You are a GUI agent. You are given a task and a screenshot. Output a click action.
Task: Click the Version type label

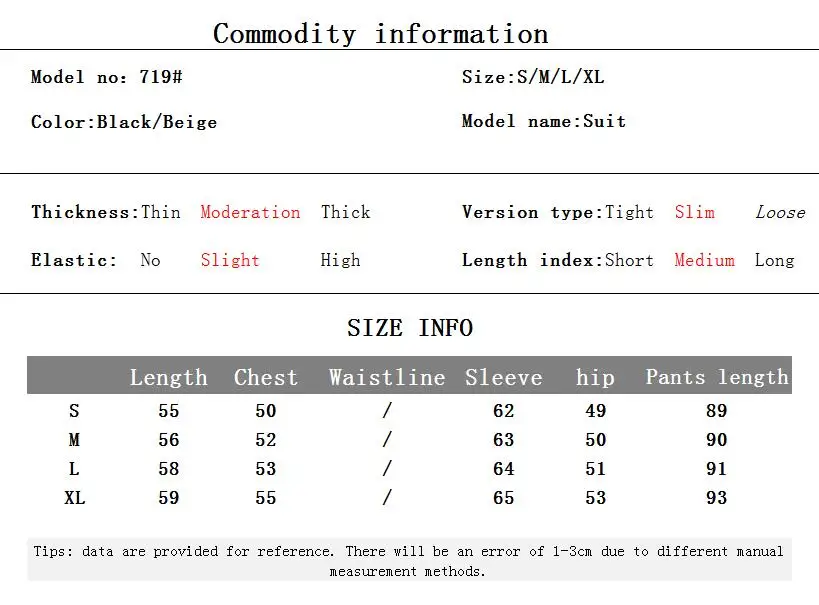[533, 212]
